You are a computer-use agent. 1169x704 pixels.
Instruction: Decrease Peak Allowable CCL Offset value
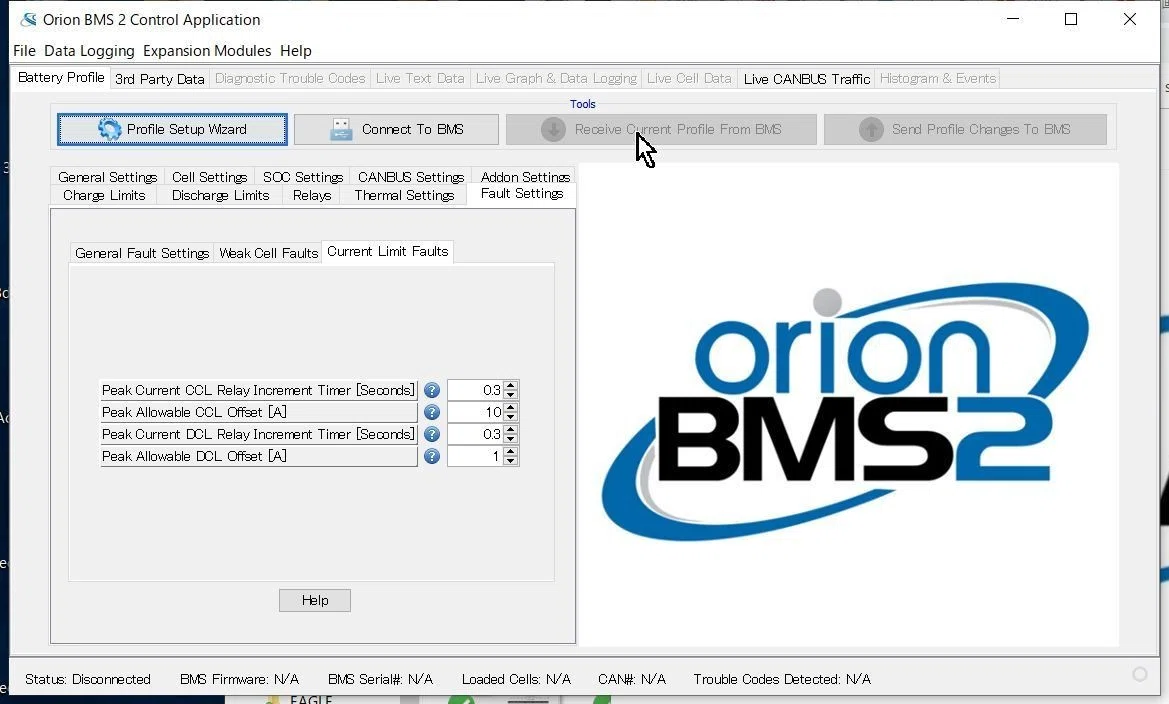[511, 417]
